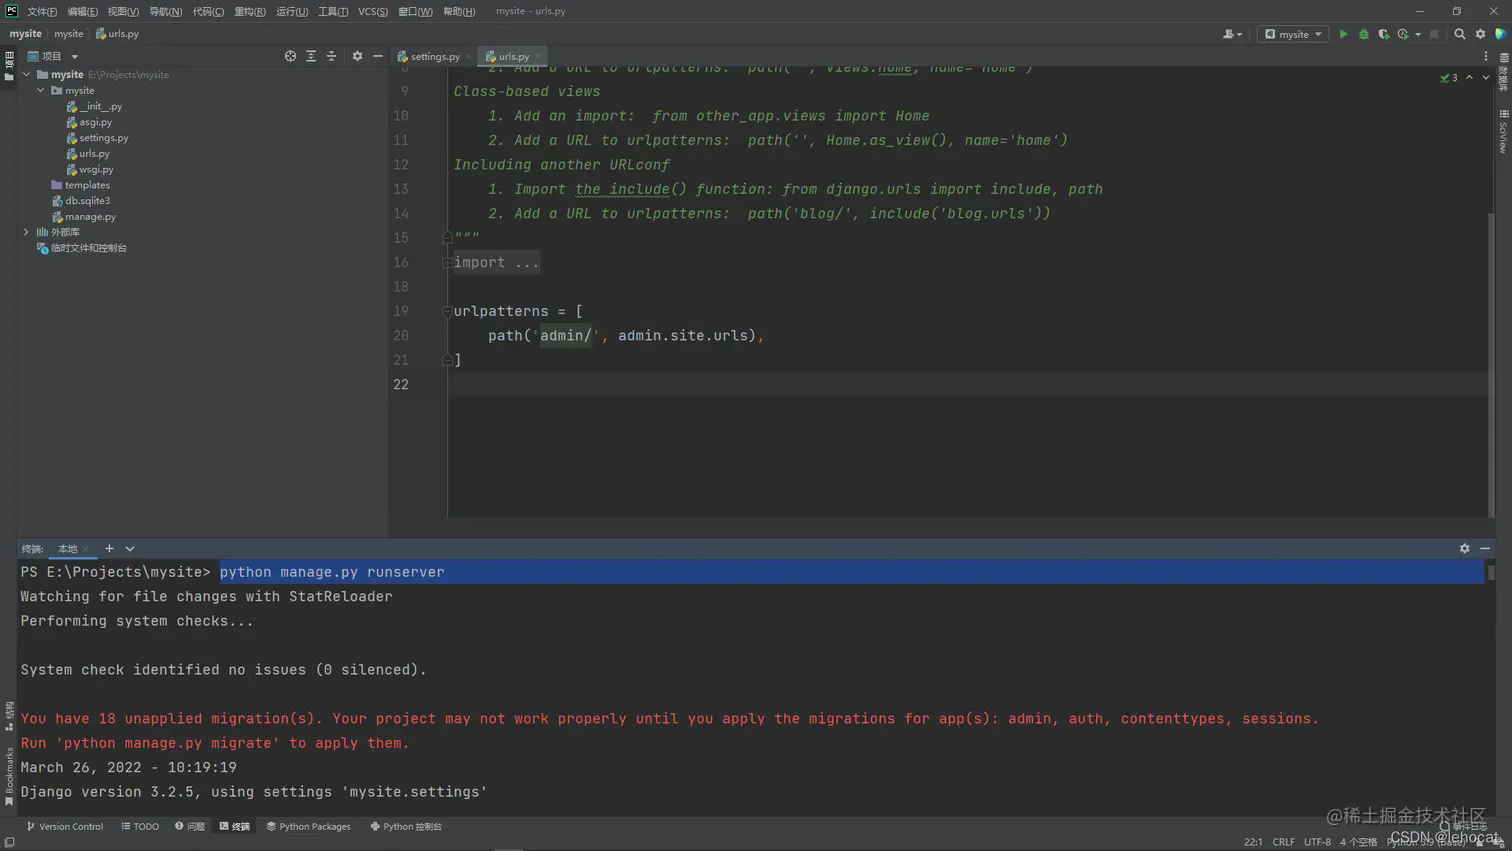The height and width of the screenshot is (851, 1512).
Task: Open the 问题 problems tool window
Action: coord(190,827)
